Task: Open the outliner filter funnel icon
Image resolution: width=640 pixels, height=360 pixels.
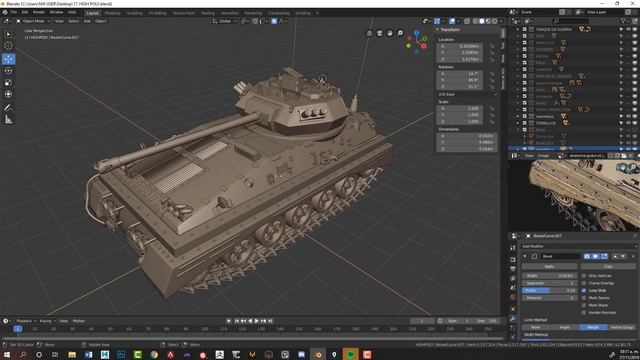Action: [x=624, y=21]
